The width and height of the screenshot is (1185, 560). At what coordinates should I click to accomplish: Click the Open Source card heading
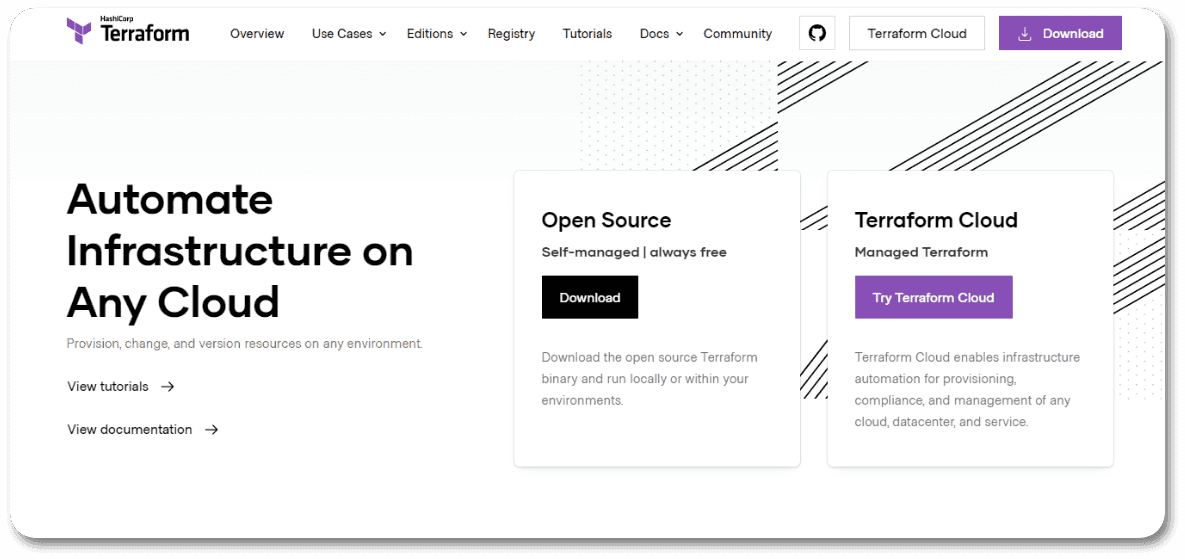[606, 220]
